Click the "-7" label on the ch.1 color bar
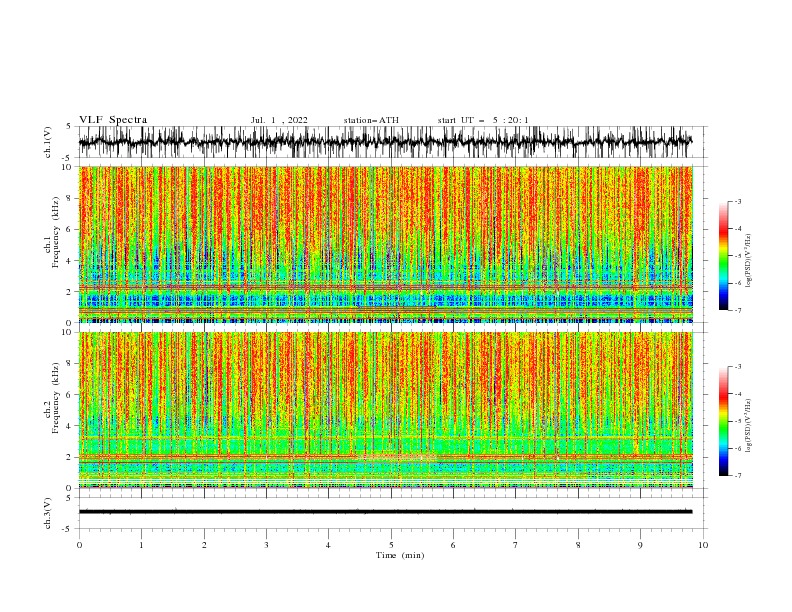The height and width of the screenshot is (612, 792). pos(737,310)
